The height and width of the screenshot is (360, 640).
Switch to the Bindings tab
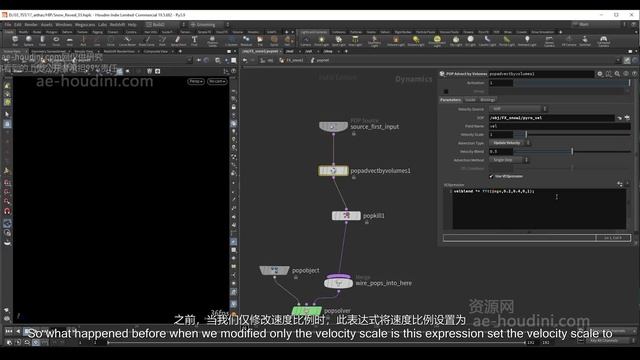(487, 100)
